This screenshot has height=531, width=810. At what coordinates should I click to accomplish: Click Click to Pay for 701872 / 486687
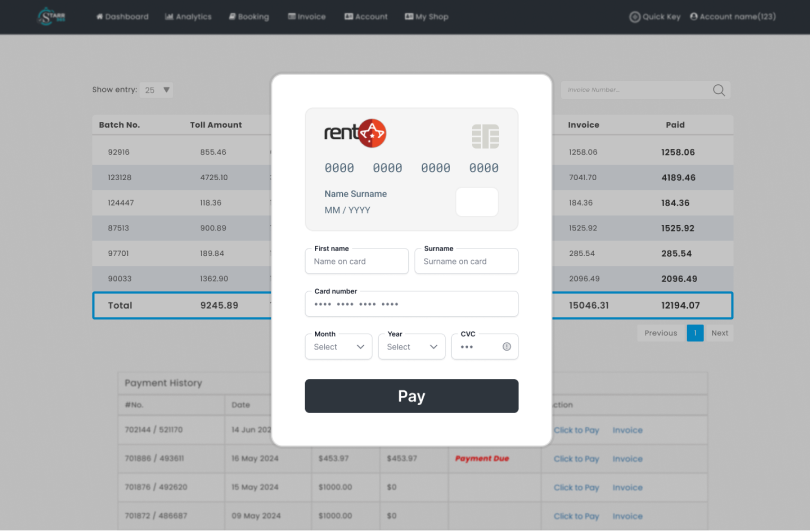point(576,516)
